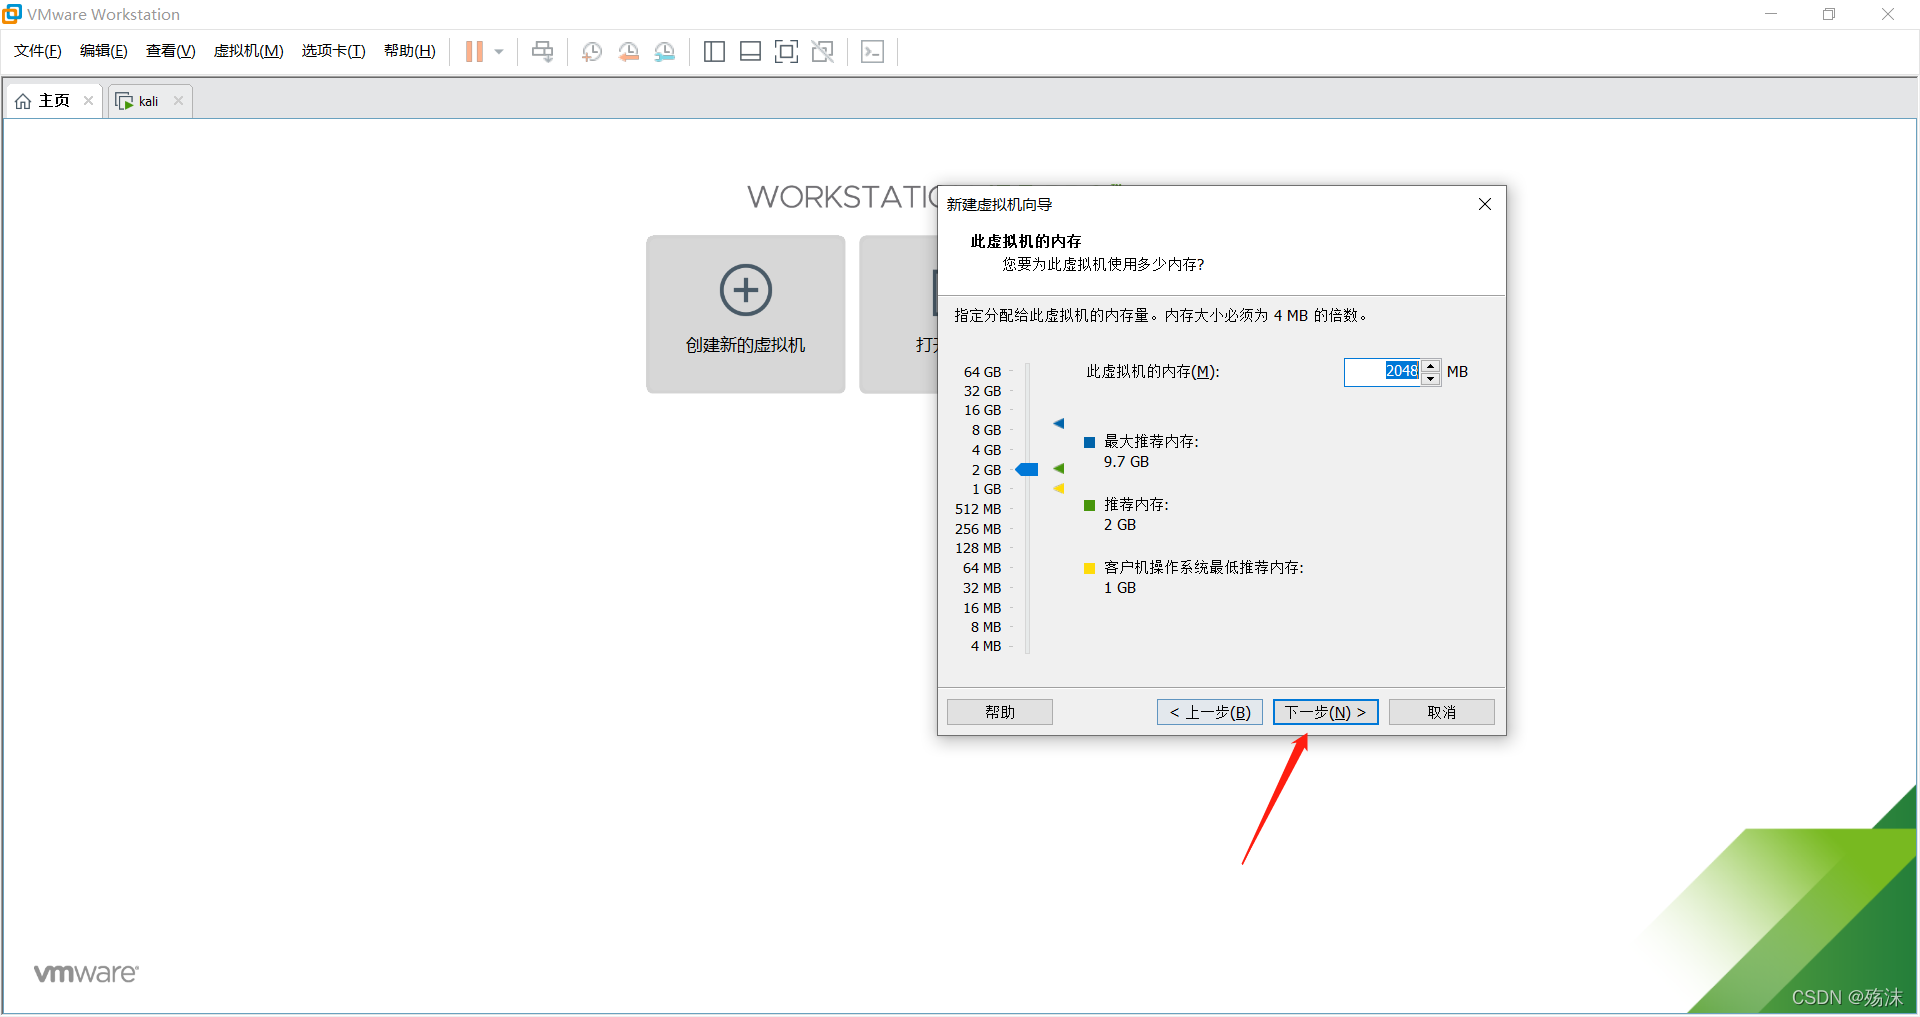Click the memory size input field
This screenshot has width=1920, height=1017.
[x=1382, y=372]
